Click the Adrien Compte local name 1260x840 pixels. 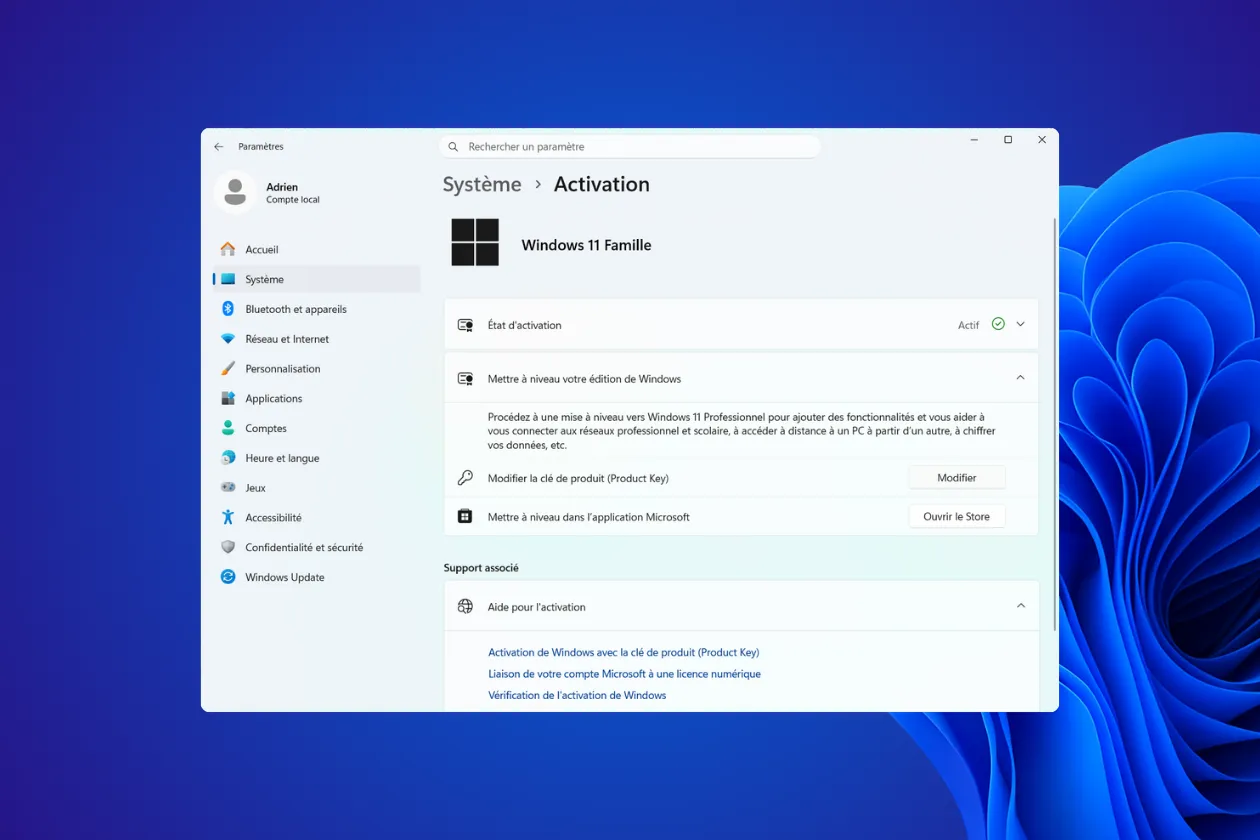click(293, 192)
